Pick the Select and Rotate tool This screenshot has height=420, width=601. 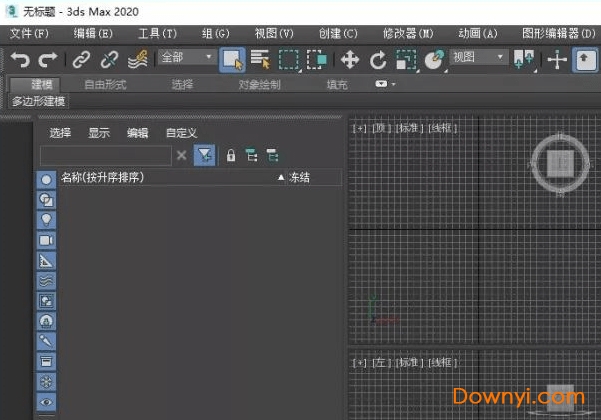pos(378,59)
